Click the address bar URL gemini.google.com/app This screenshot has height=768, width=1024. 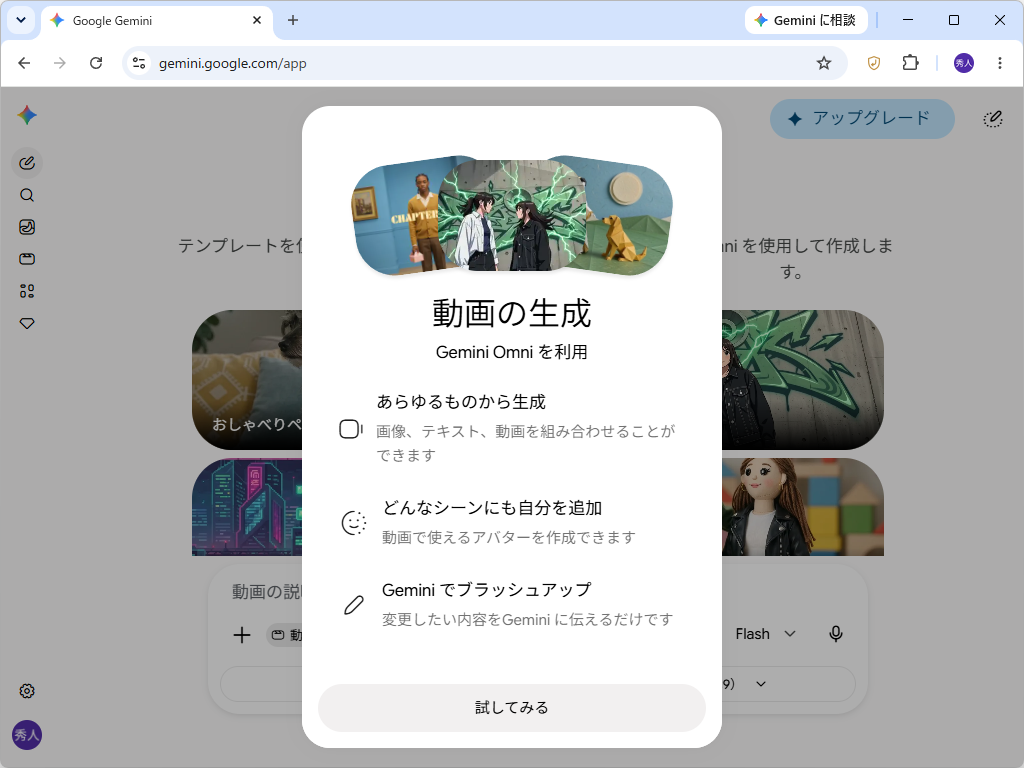(x=232, y=63)
